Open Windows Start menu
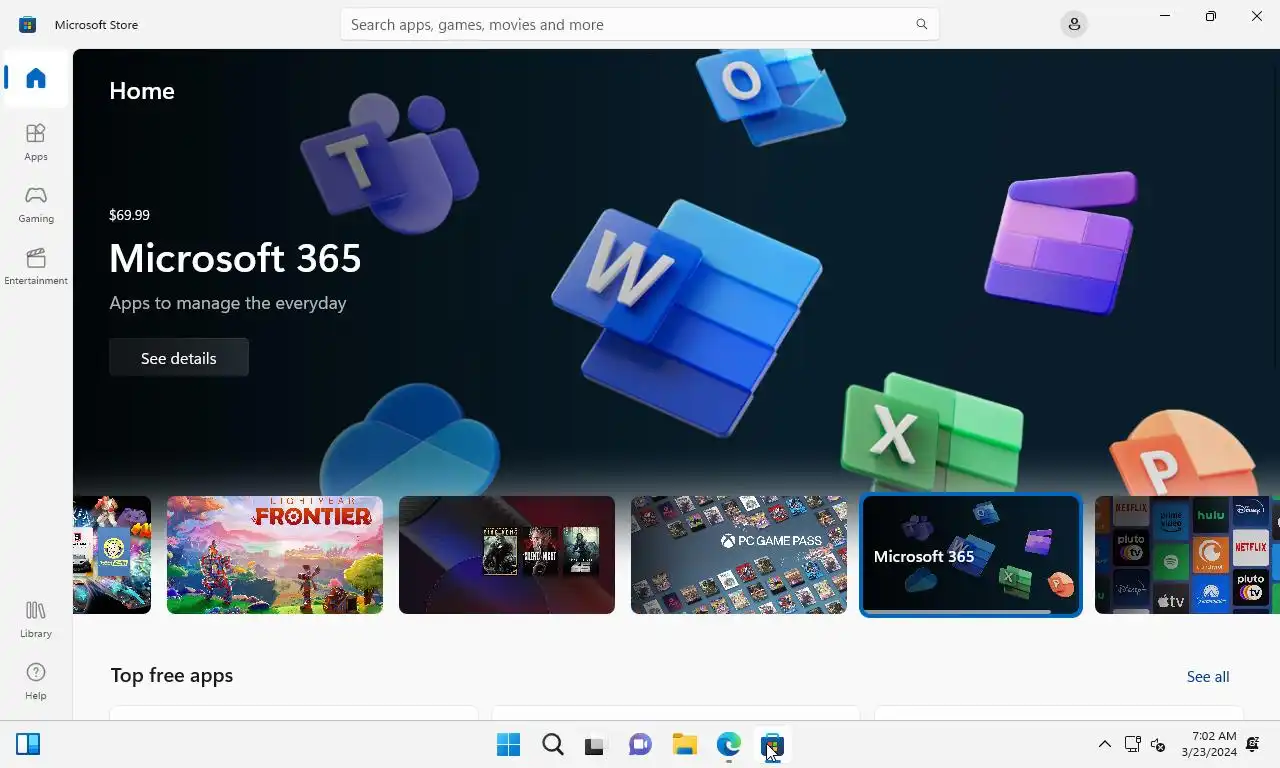The image size is (1280, 768). [508, 745]
